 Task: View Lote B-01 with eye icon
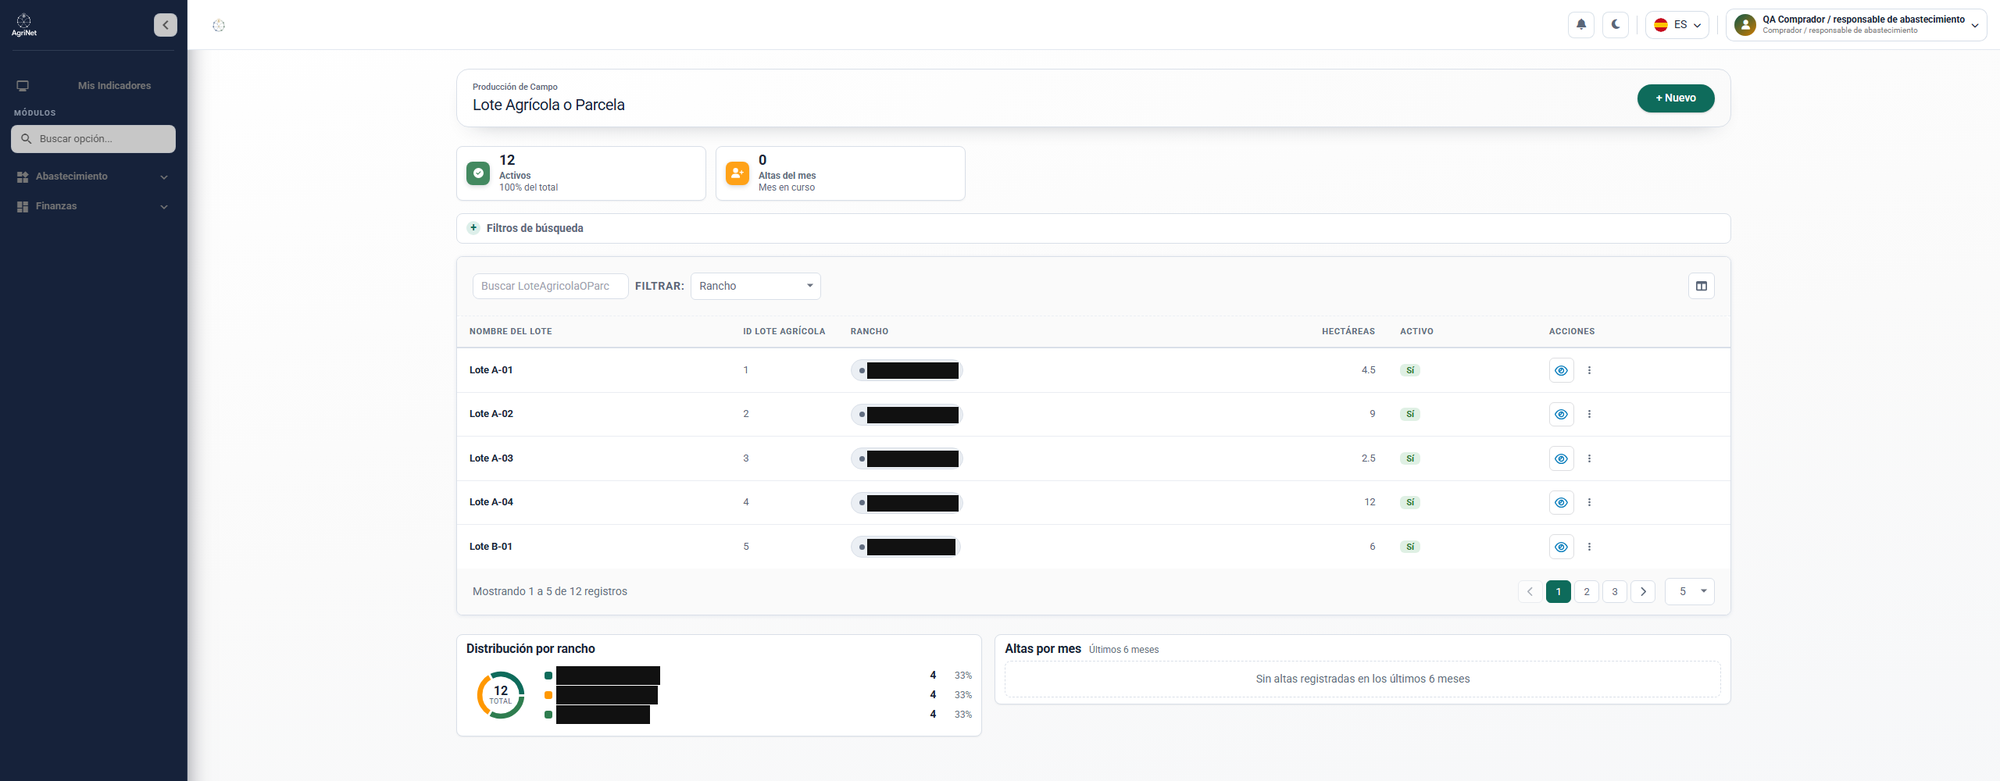click(1561, 547)
